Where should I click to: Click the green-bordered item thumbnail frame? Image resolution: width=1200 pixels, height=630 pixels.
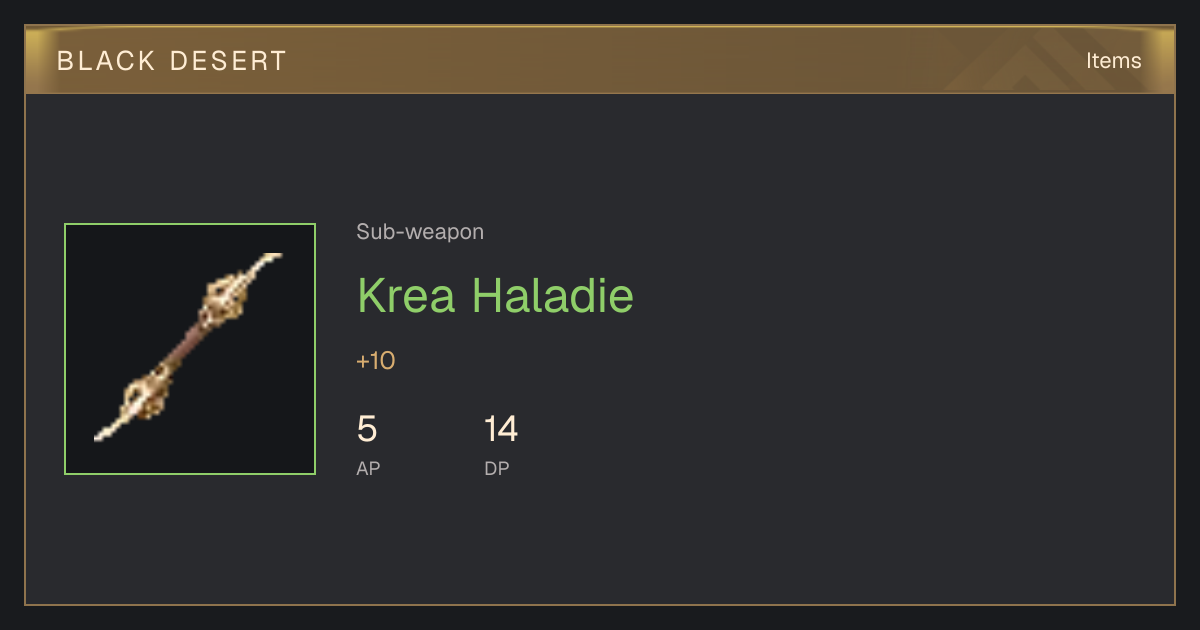click(190, 349)
